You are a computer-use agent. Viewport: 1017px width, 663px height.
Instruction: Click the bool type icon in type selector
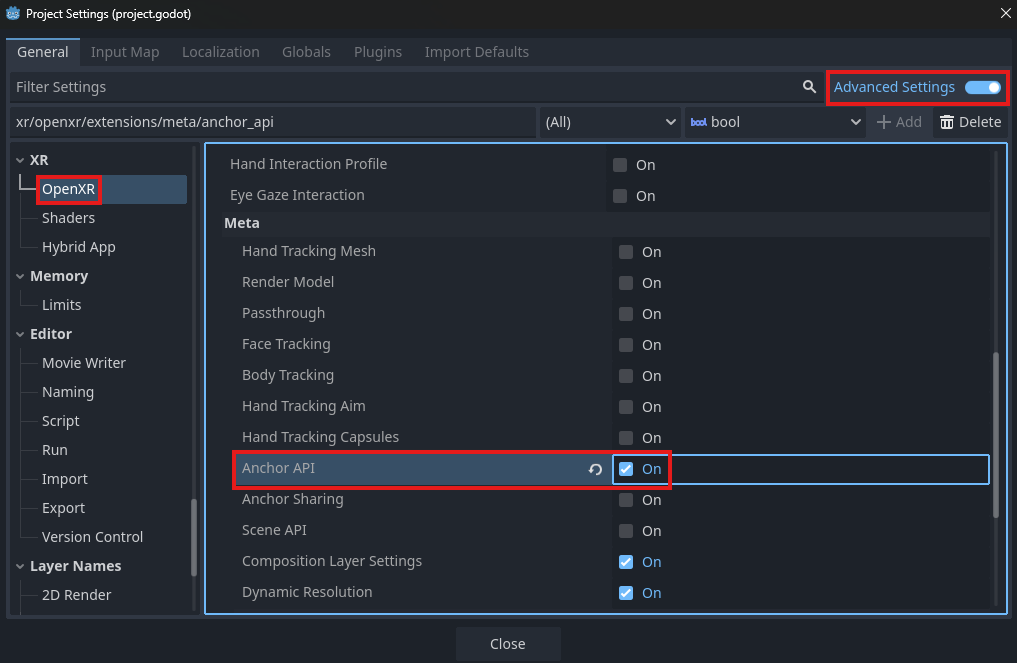[x=699, y=122]
